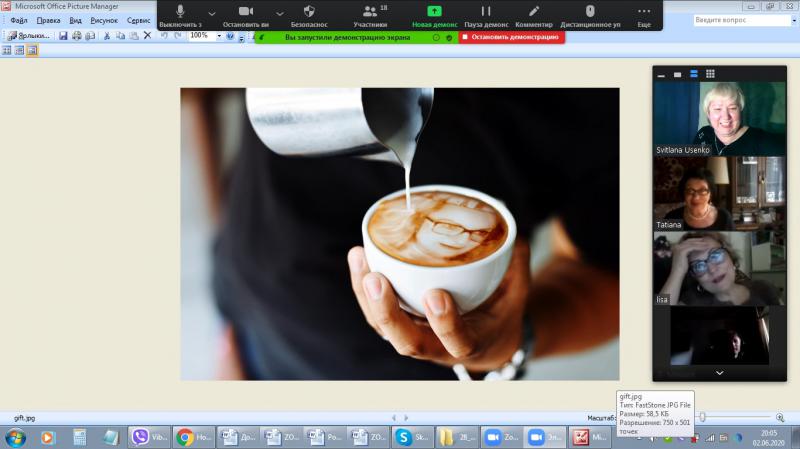Open the Еще three-dots menu

(644, 15)
